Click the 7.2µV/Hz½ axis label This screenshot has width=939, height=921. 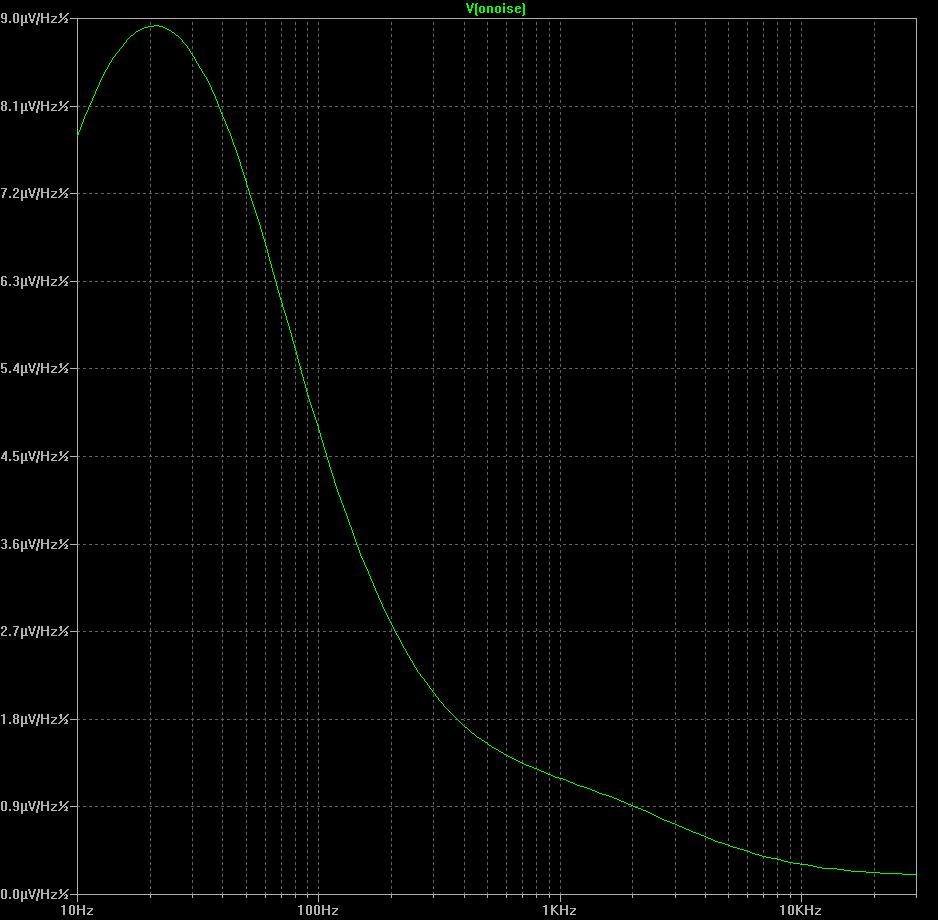point(35,193)
